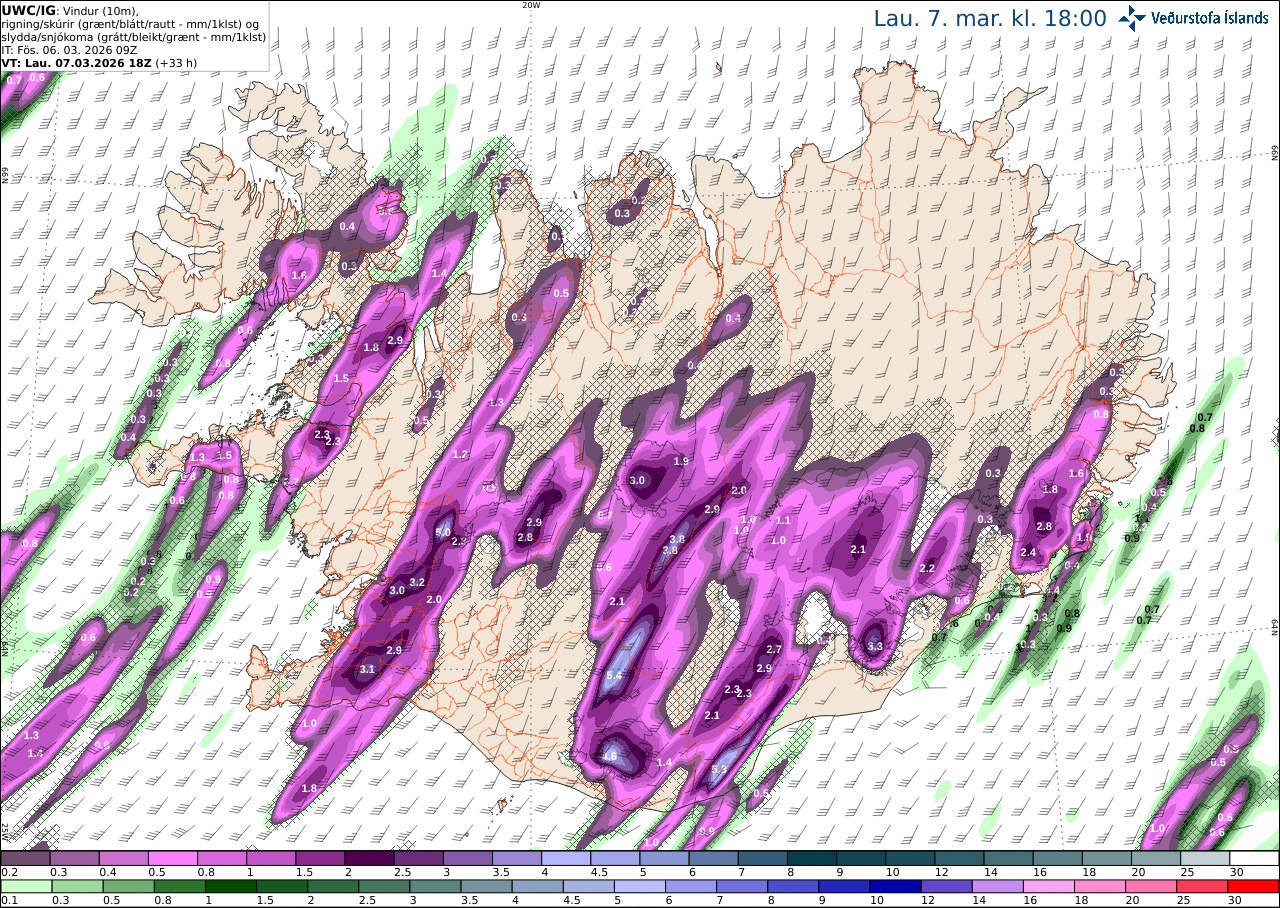Image resolution: width=1280 pixels, height=908 pixels.
Task: Select light periwinkle snow swatch at 4
Action: [566, 858]
